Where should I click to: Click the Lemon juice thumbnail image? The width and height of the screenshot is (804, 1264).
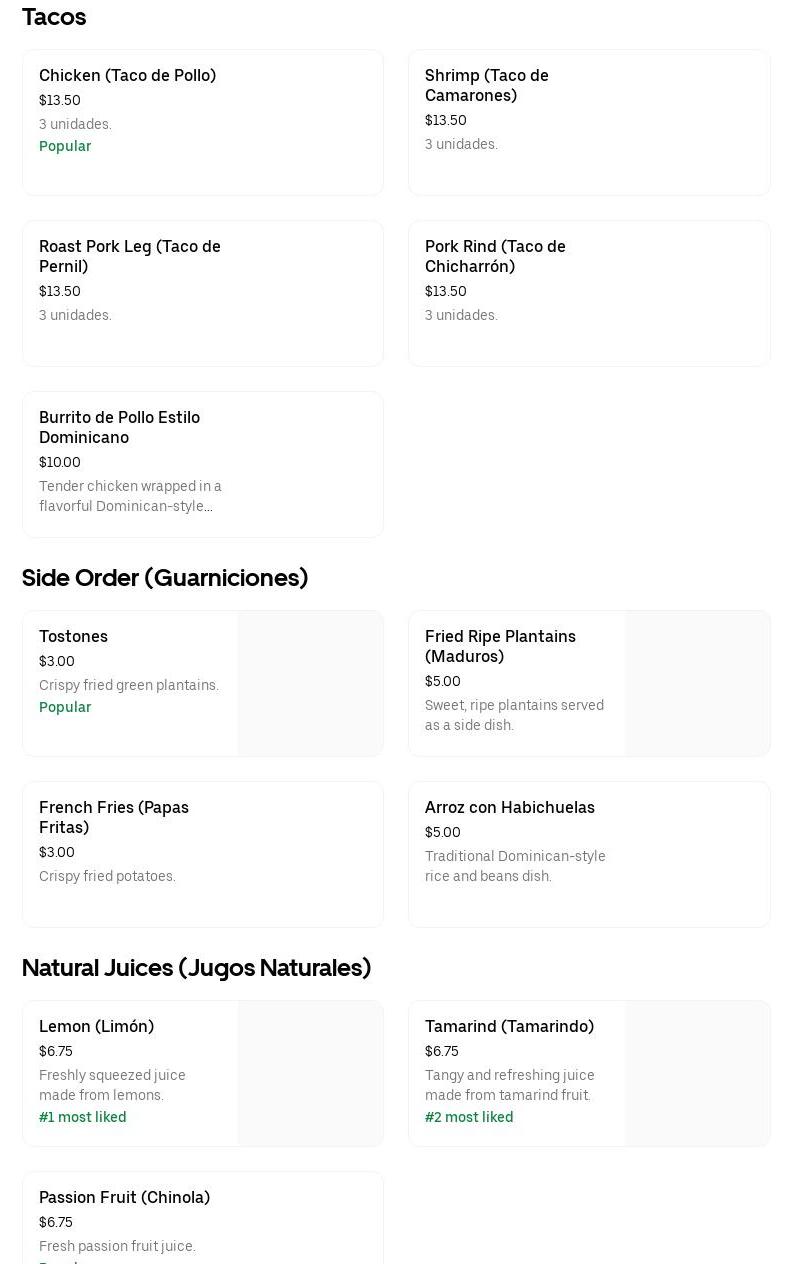click(x=310, y=1074)
